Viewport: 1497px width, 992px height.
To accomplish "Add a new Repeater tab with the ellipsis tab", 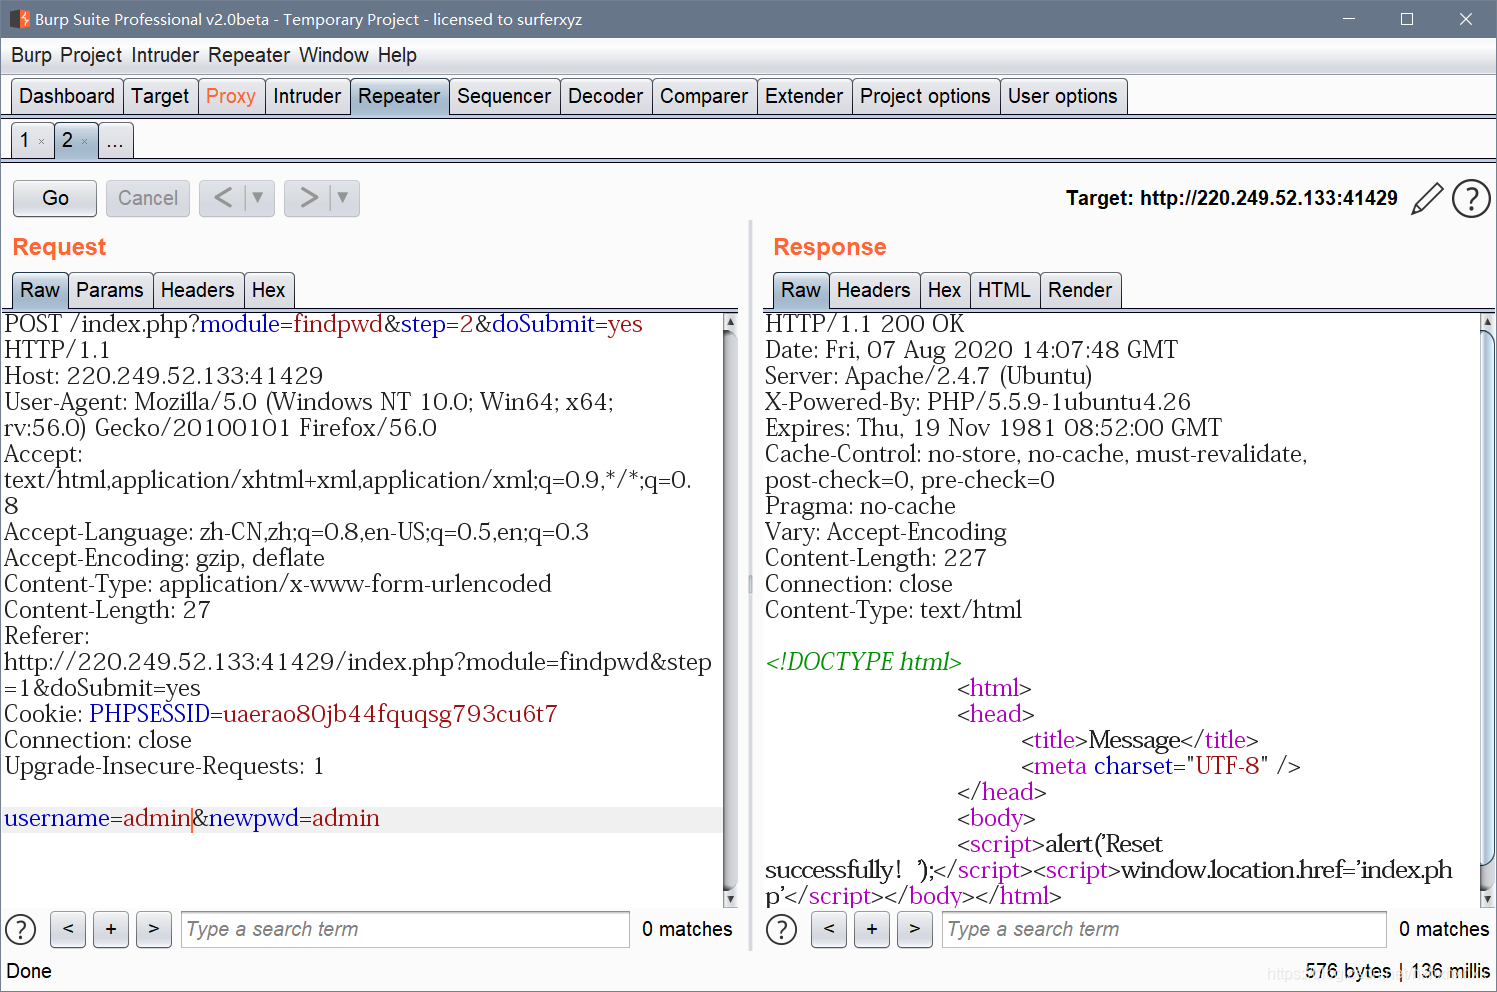I will tap(115, 140).
